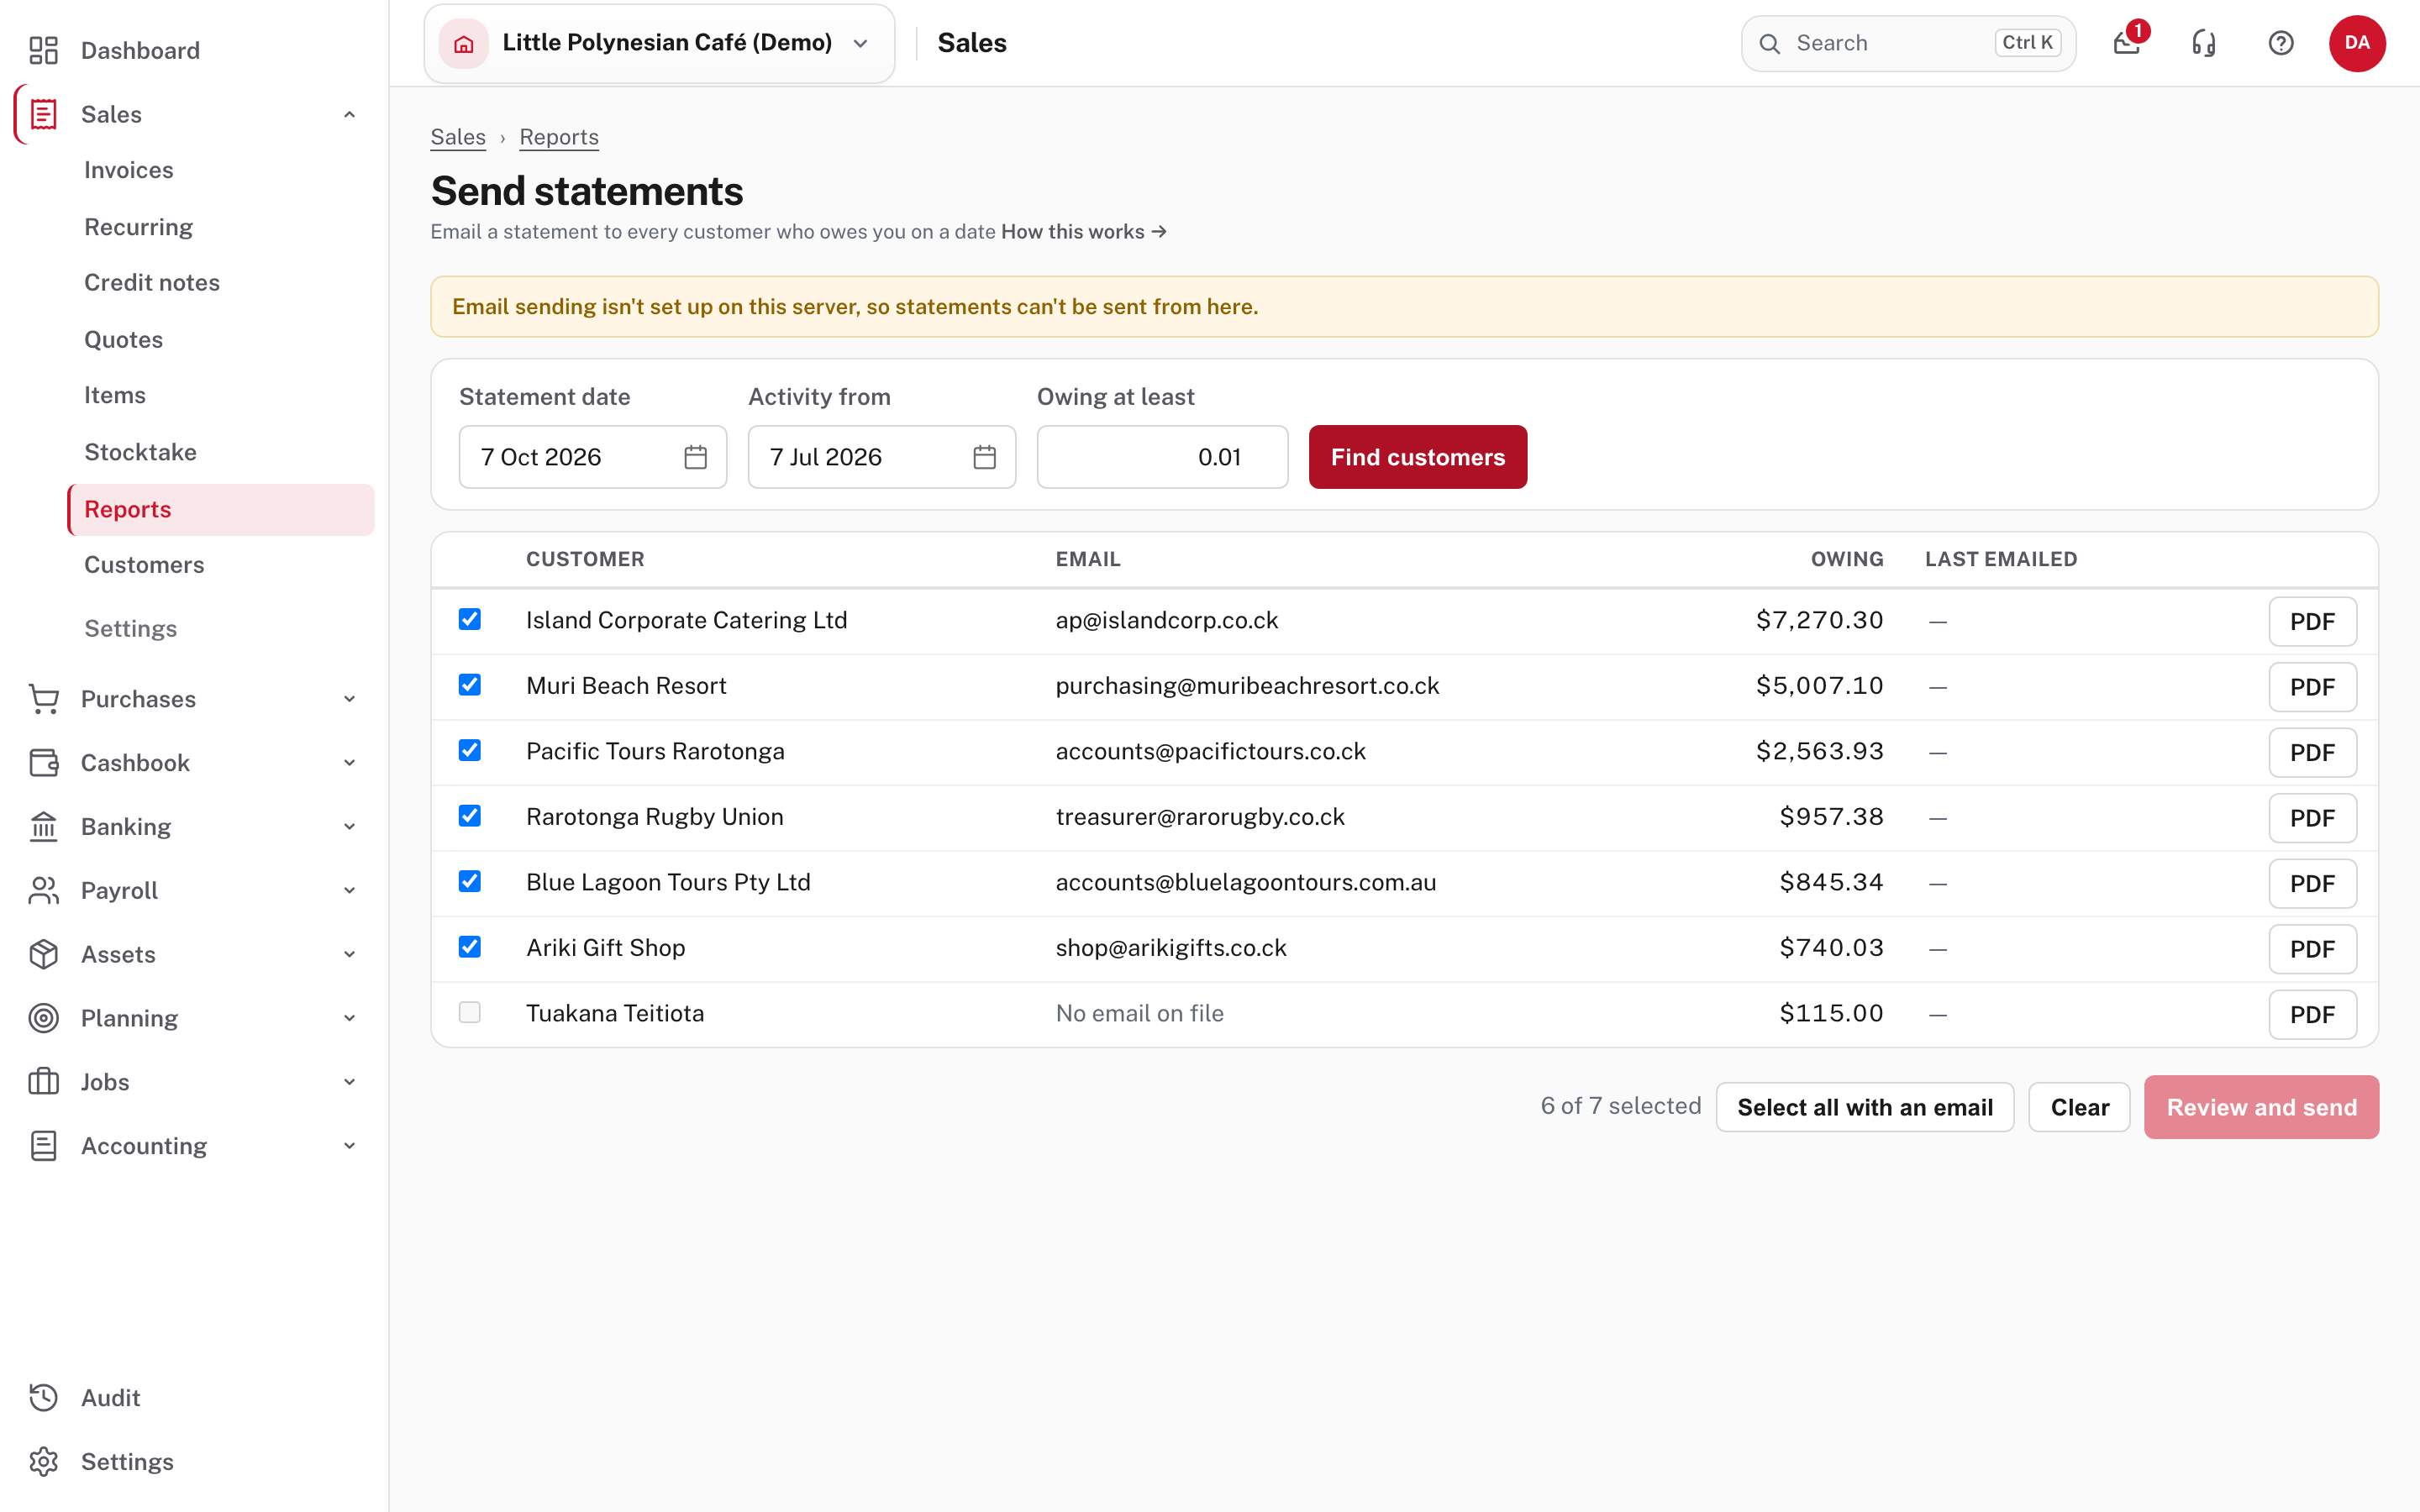Expand the Purchases menu section
The height and width of the screenshot is (1512, 2420).
point(193,699)
